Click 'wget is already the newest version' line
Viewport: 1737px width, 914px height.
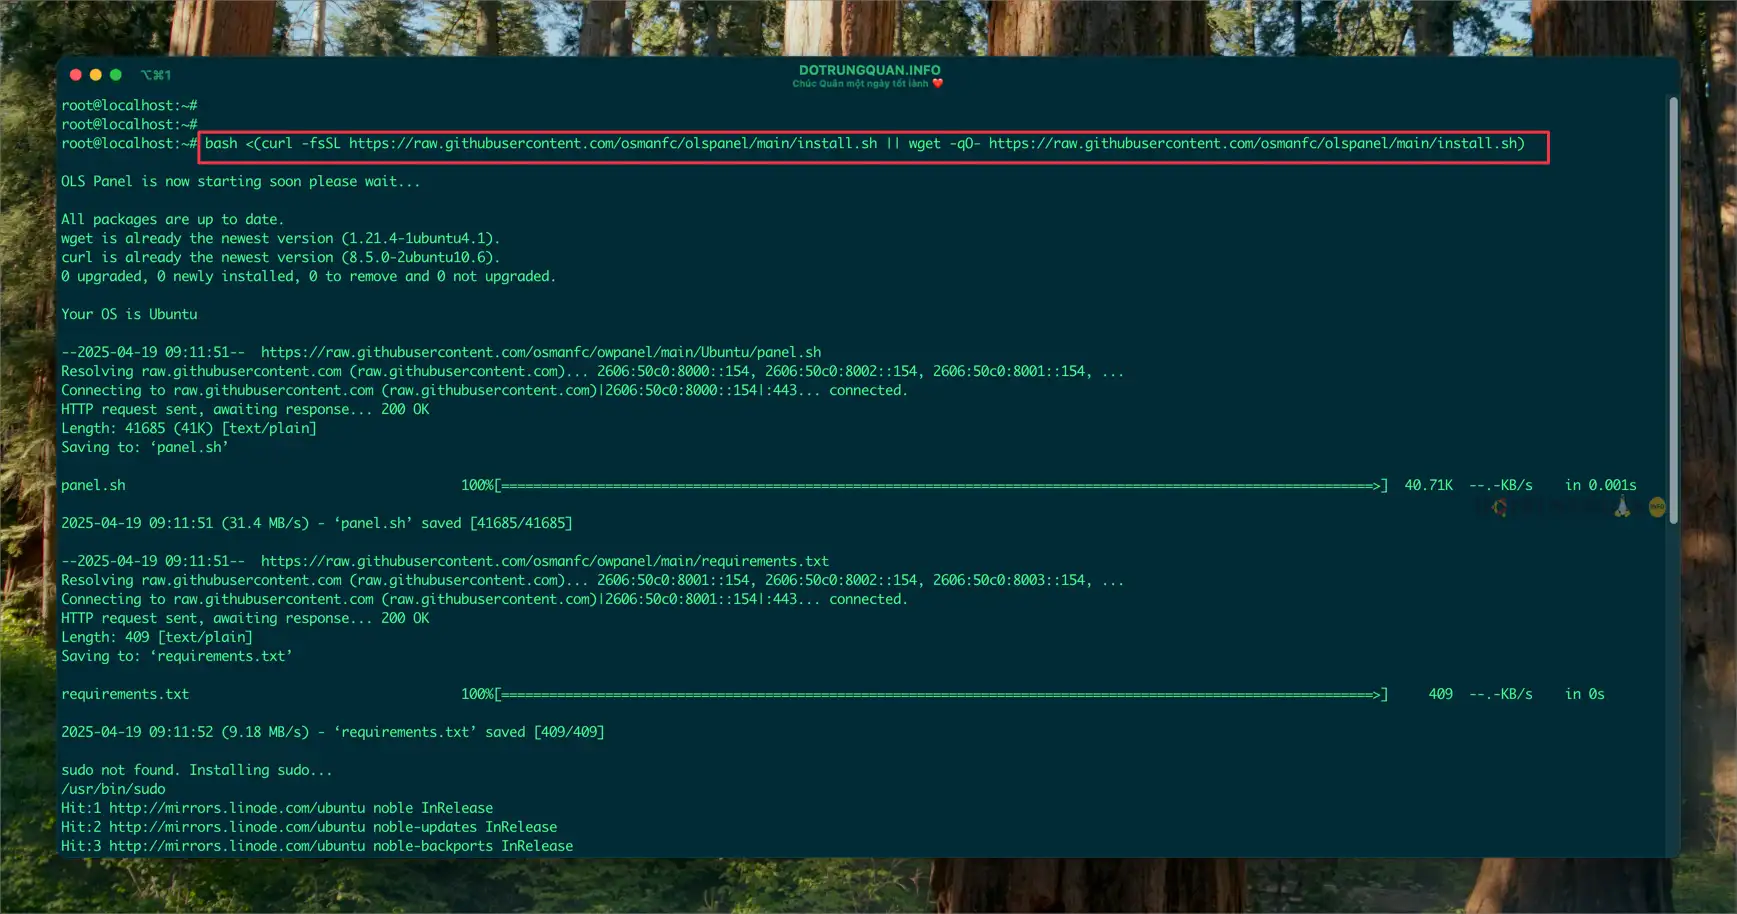tap(280, 238)
